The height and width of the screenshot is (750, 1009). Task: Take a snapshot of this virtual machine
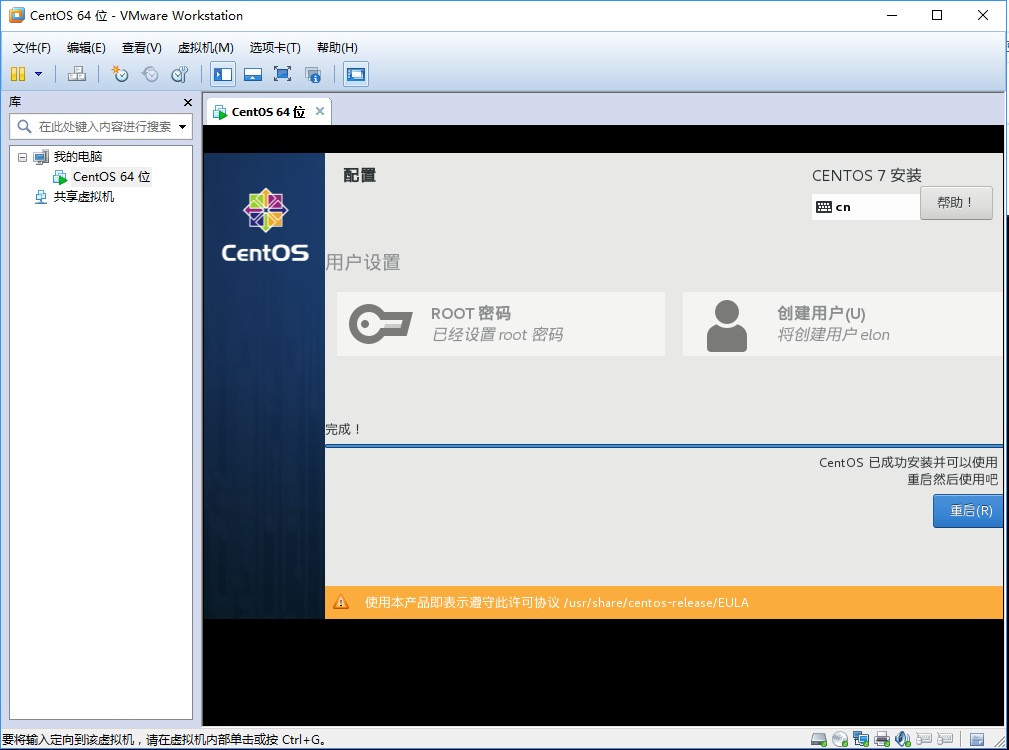[x=120, y=74]
